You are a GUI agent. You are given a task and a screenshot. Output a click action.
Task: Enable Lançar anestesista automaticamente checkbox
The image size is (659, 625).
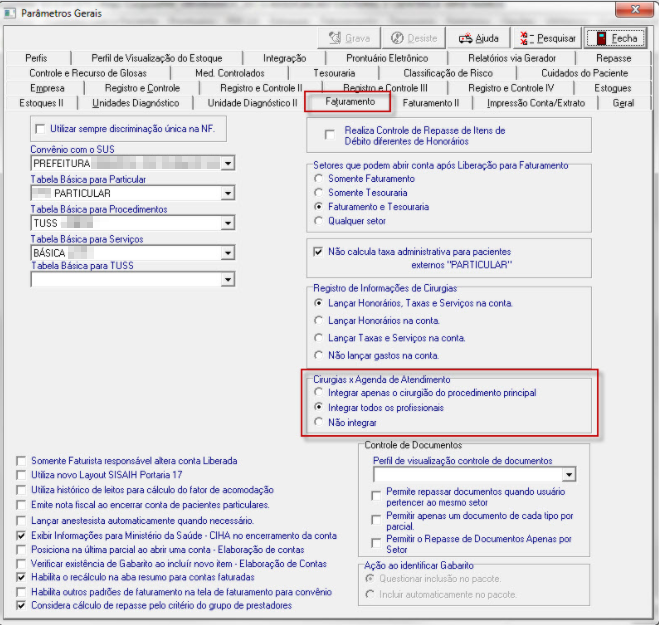tap(21, 521)
